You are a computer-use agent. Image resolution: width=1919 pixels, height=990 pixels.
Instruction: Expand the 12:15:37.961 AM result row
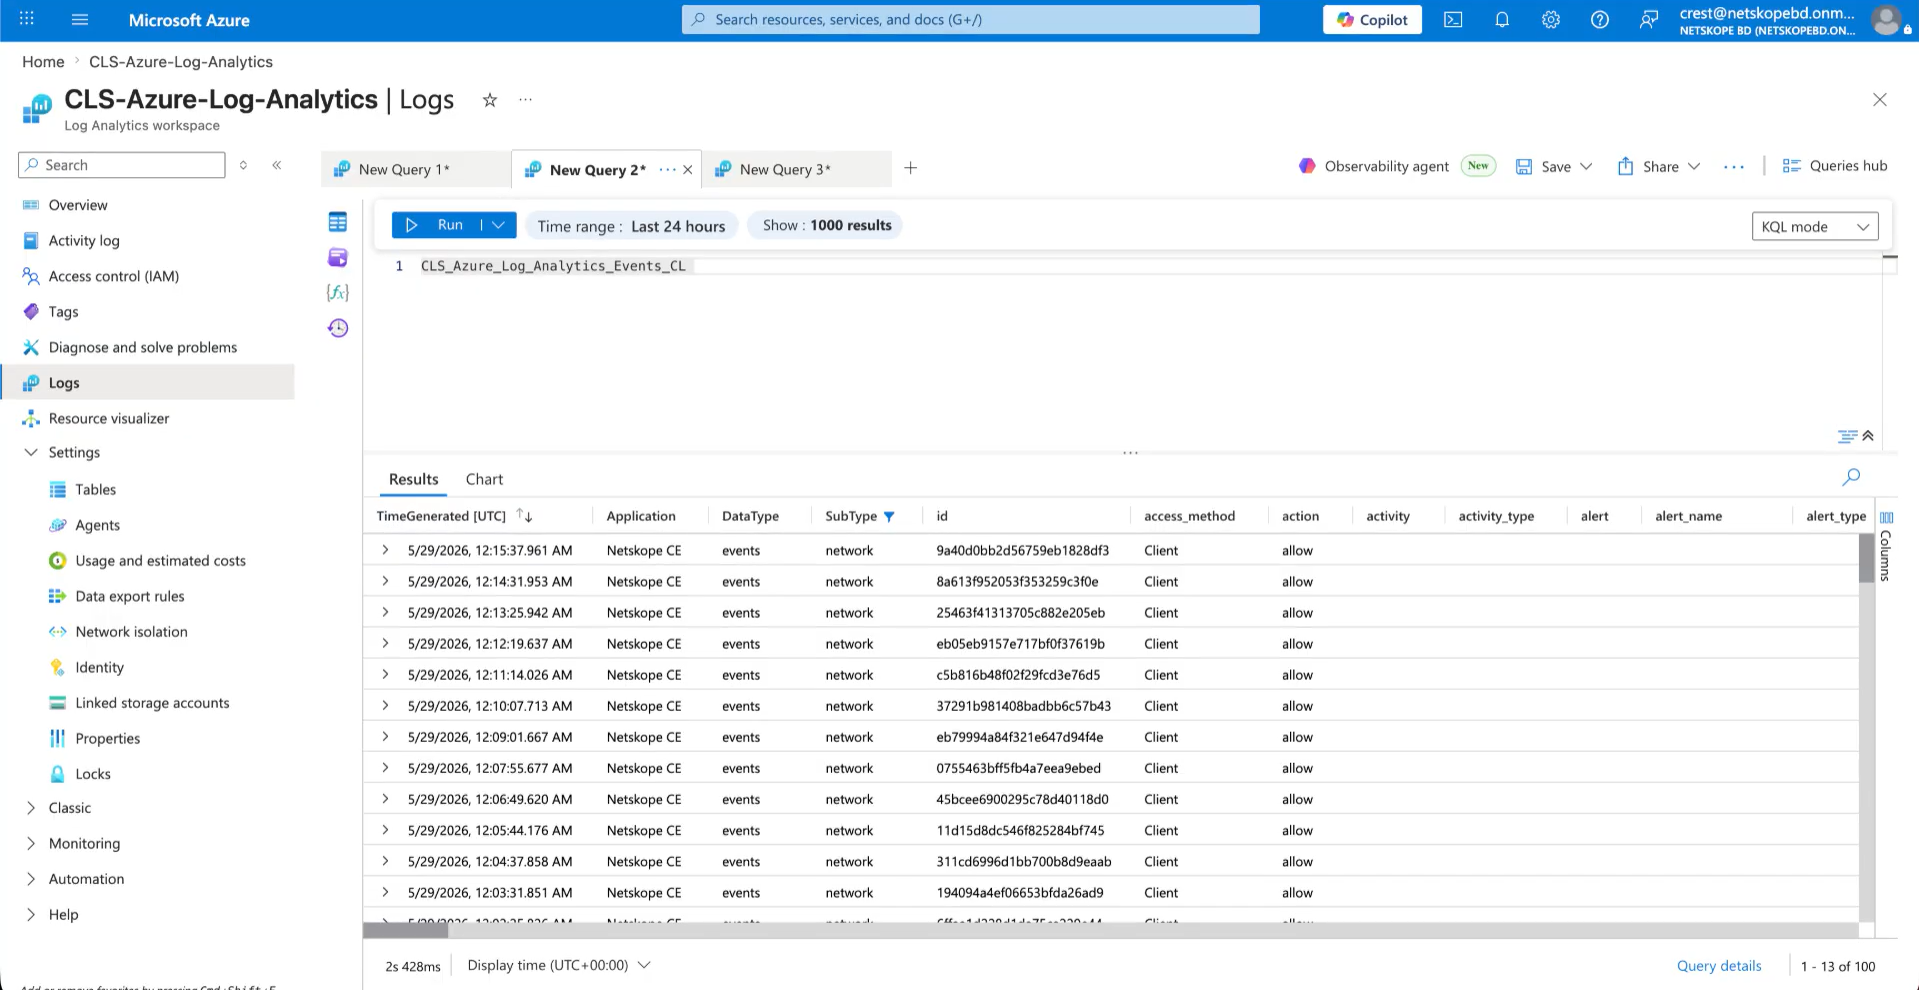click(385, 550)
